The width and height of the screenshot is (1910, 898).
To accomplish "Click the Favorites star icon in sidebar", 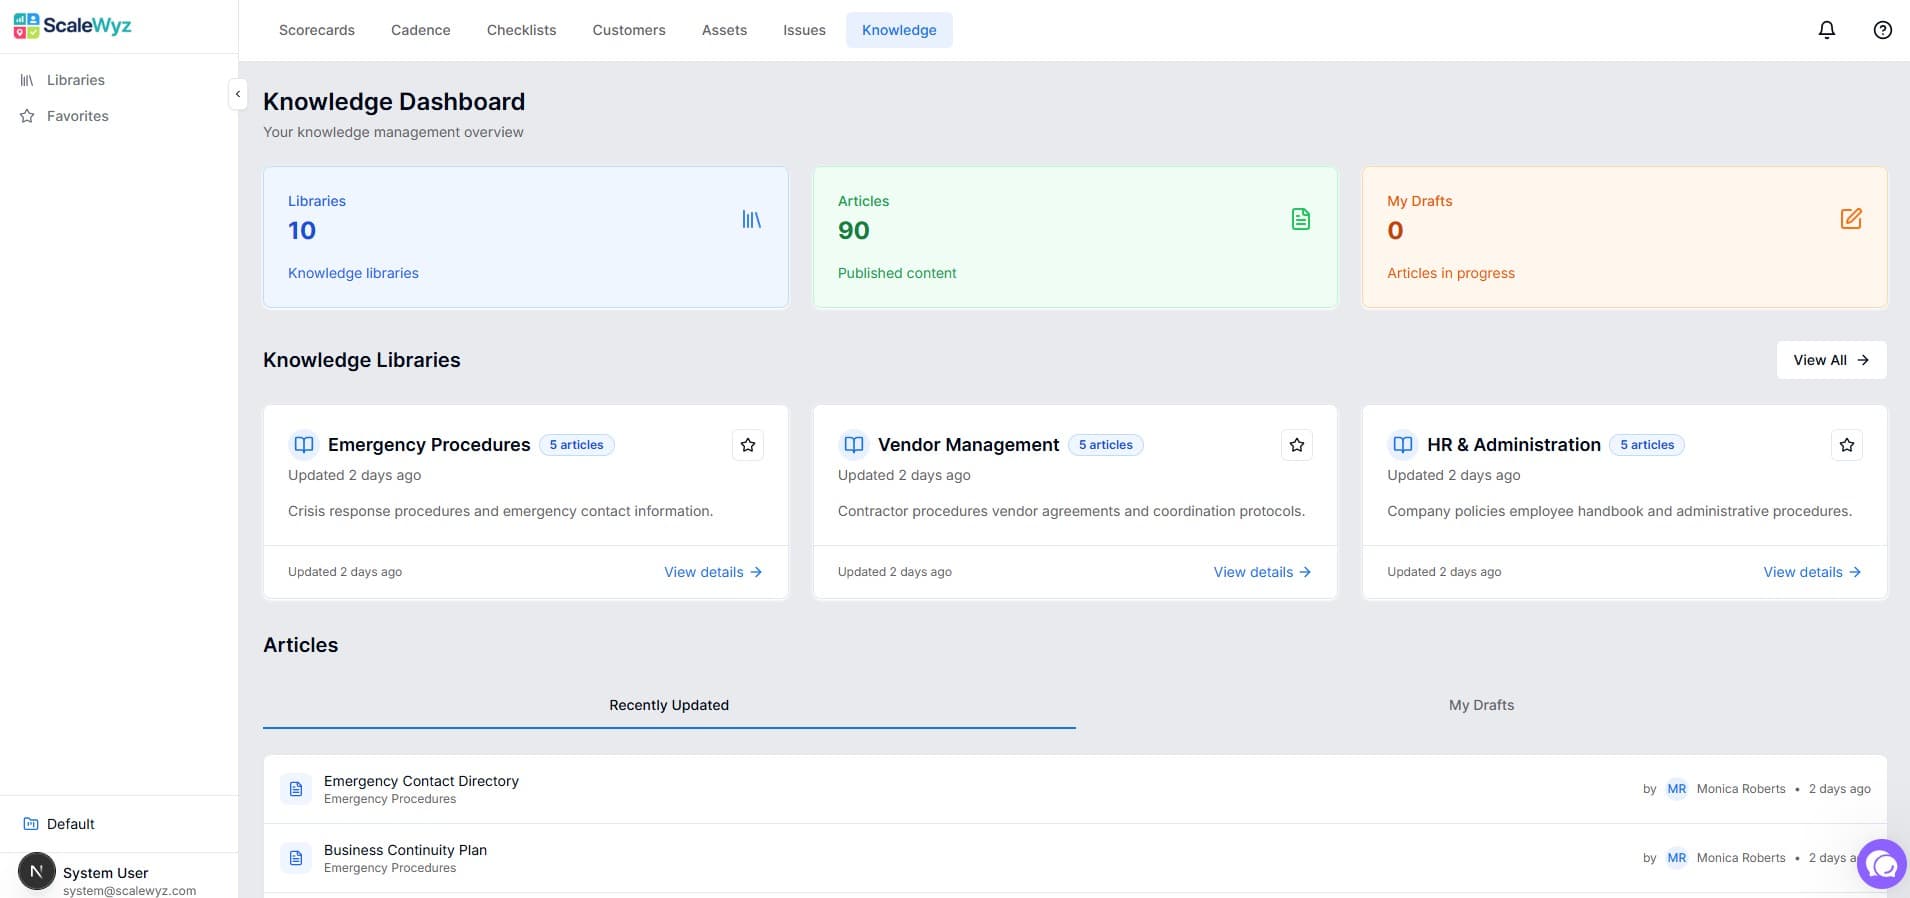I will click(27, 116).
